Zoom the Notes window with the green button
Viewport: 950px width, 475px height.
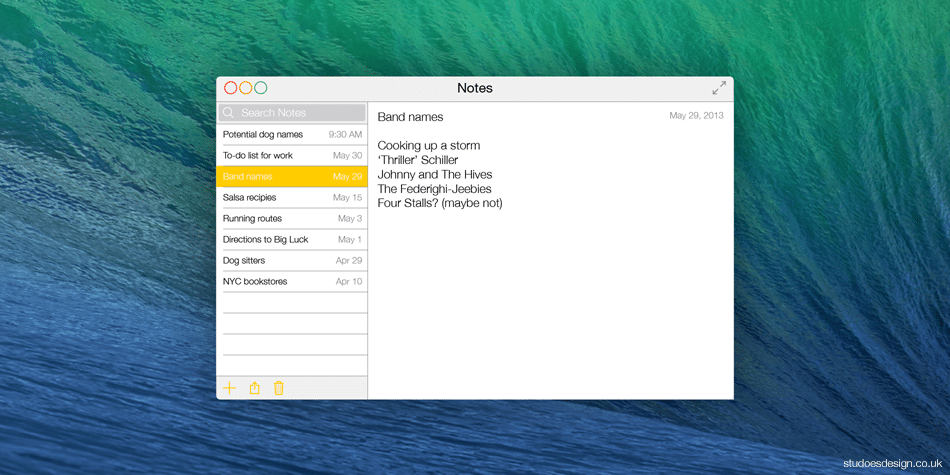tap(261, 88)
